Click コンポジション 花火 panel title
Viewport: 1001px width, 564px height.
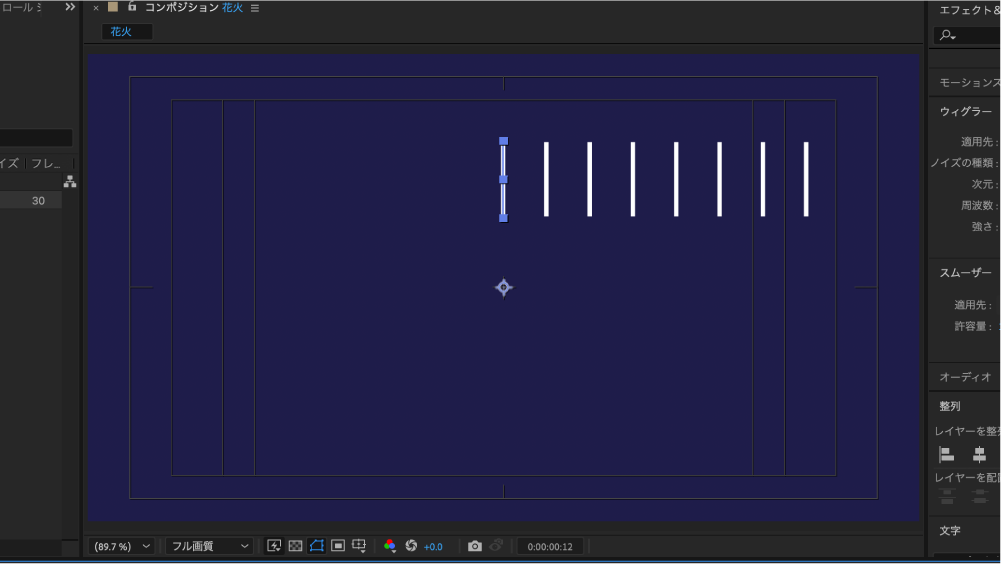(193, 8)
